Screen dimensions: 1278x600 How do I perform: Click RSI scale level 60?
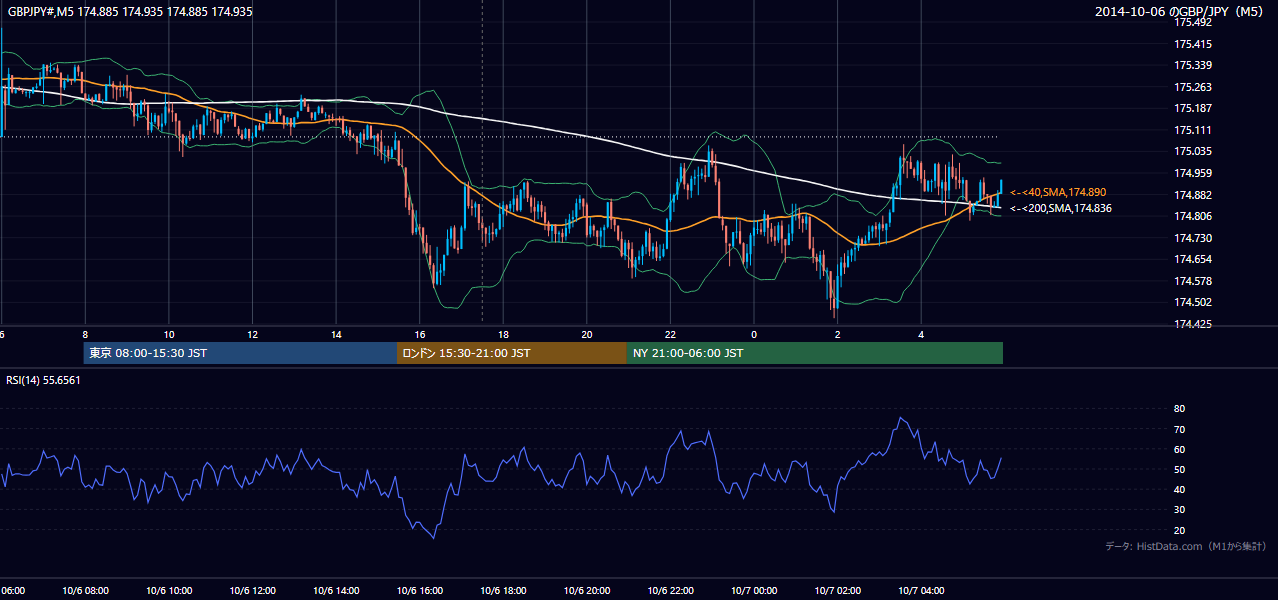click(1179, 449)
